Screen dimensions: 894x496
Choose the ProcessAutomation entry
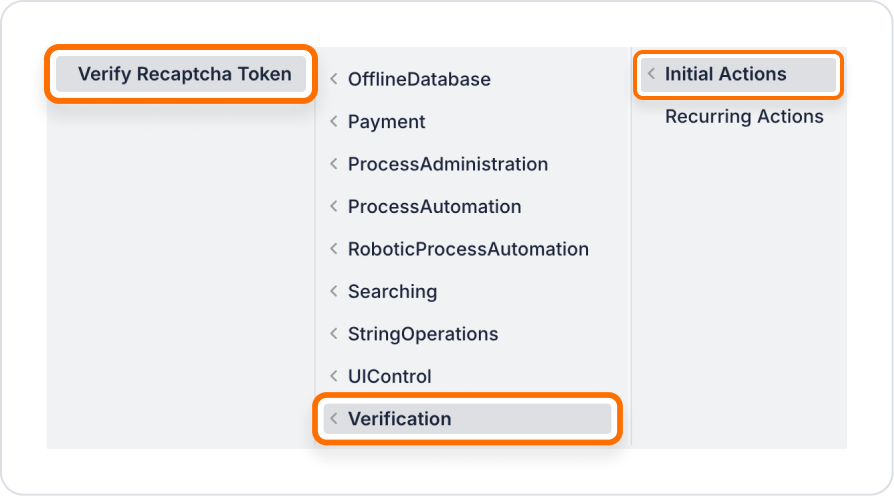(434, 206)
